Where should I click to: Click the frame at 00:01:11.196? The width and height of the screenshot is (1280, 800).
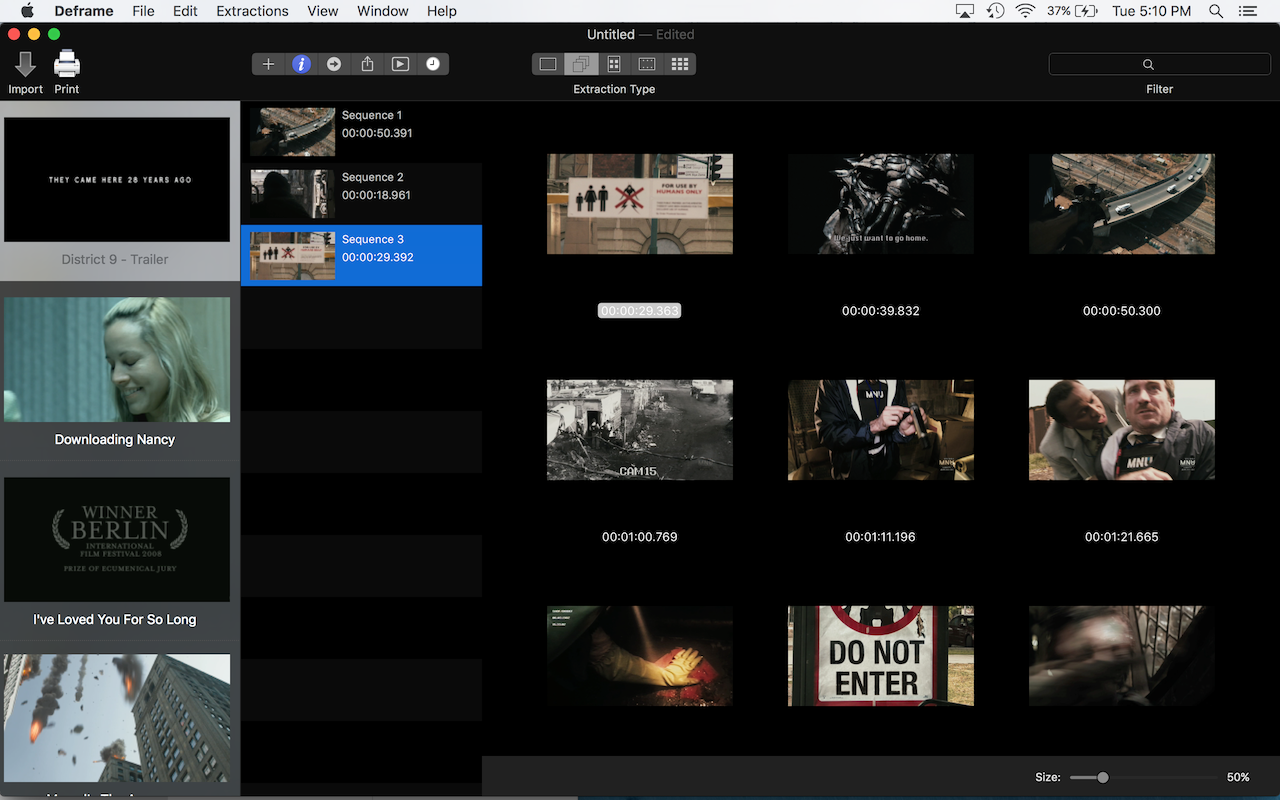[881, 430]
